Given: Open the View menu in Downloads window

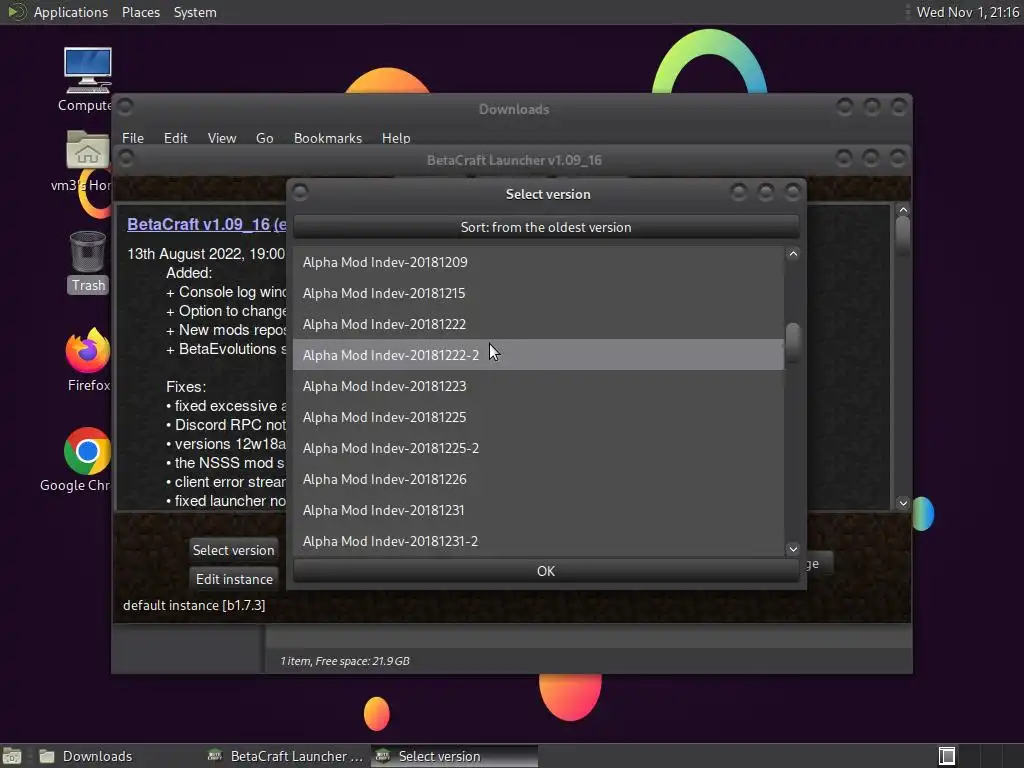Looking at the screenshot, I should 221,138.
